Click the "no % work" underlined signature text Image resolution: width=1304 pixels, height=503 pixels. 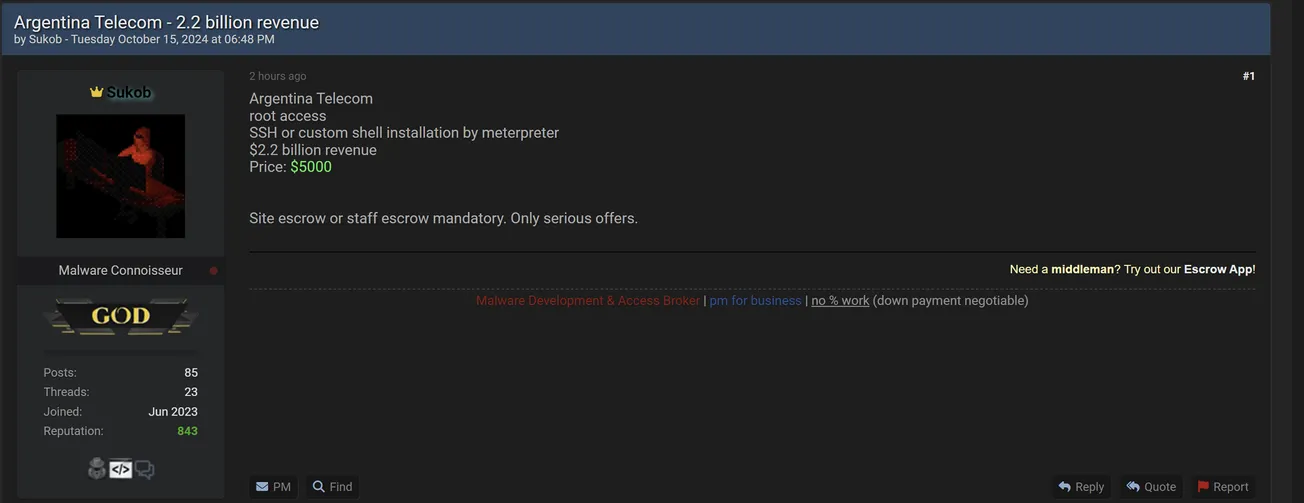[x=839, y=301]
